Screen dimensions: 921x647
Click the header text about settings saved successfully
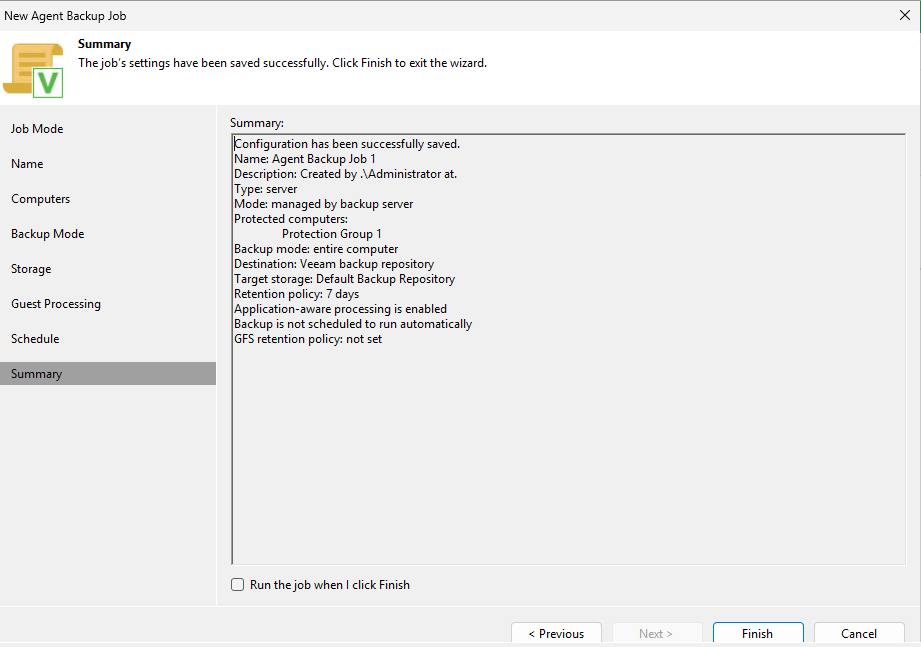(283, 63)
